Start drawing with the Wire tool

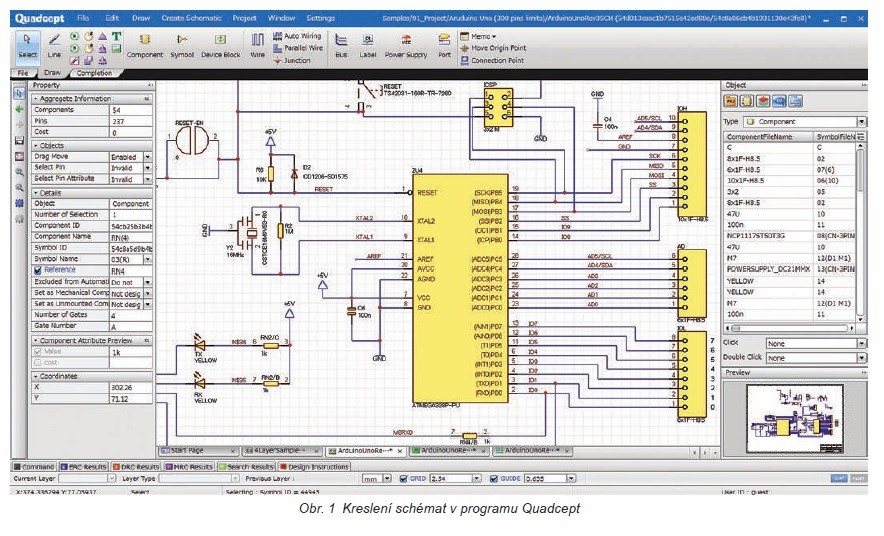257,46
